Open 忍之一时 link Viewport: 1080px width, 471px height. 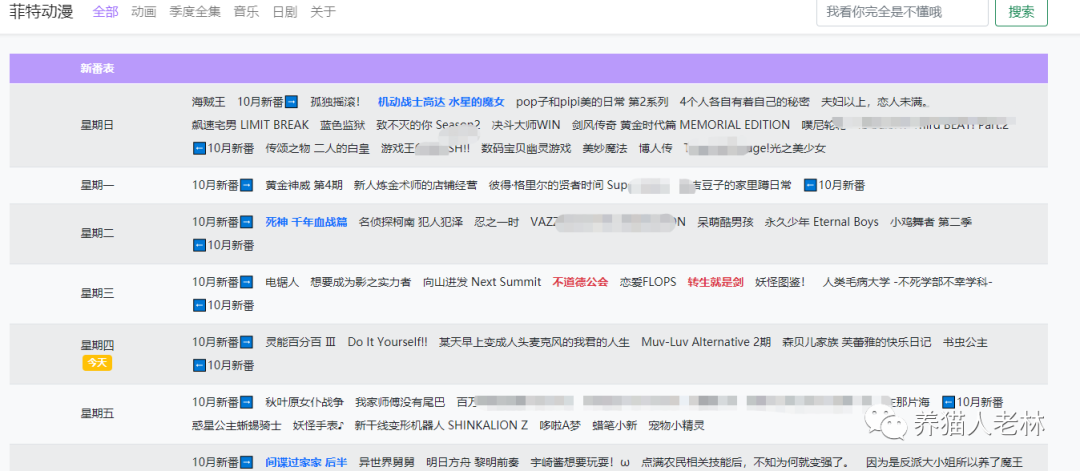497,222
